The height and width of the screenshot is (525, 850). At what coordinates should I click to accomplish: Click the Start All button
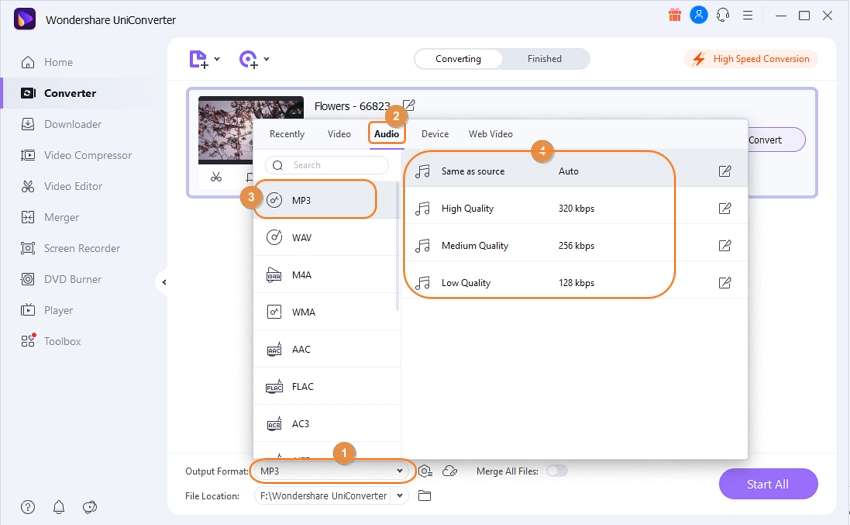(768, 484)
